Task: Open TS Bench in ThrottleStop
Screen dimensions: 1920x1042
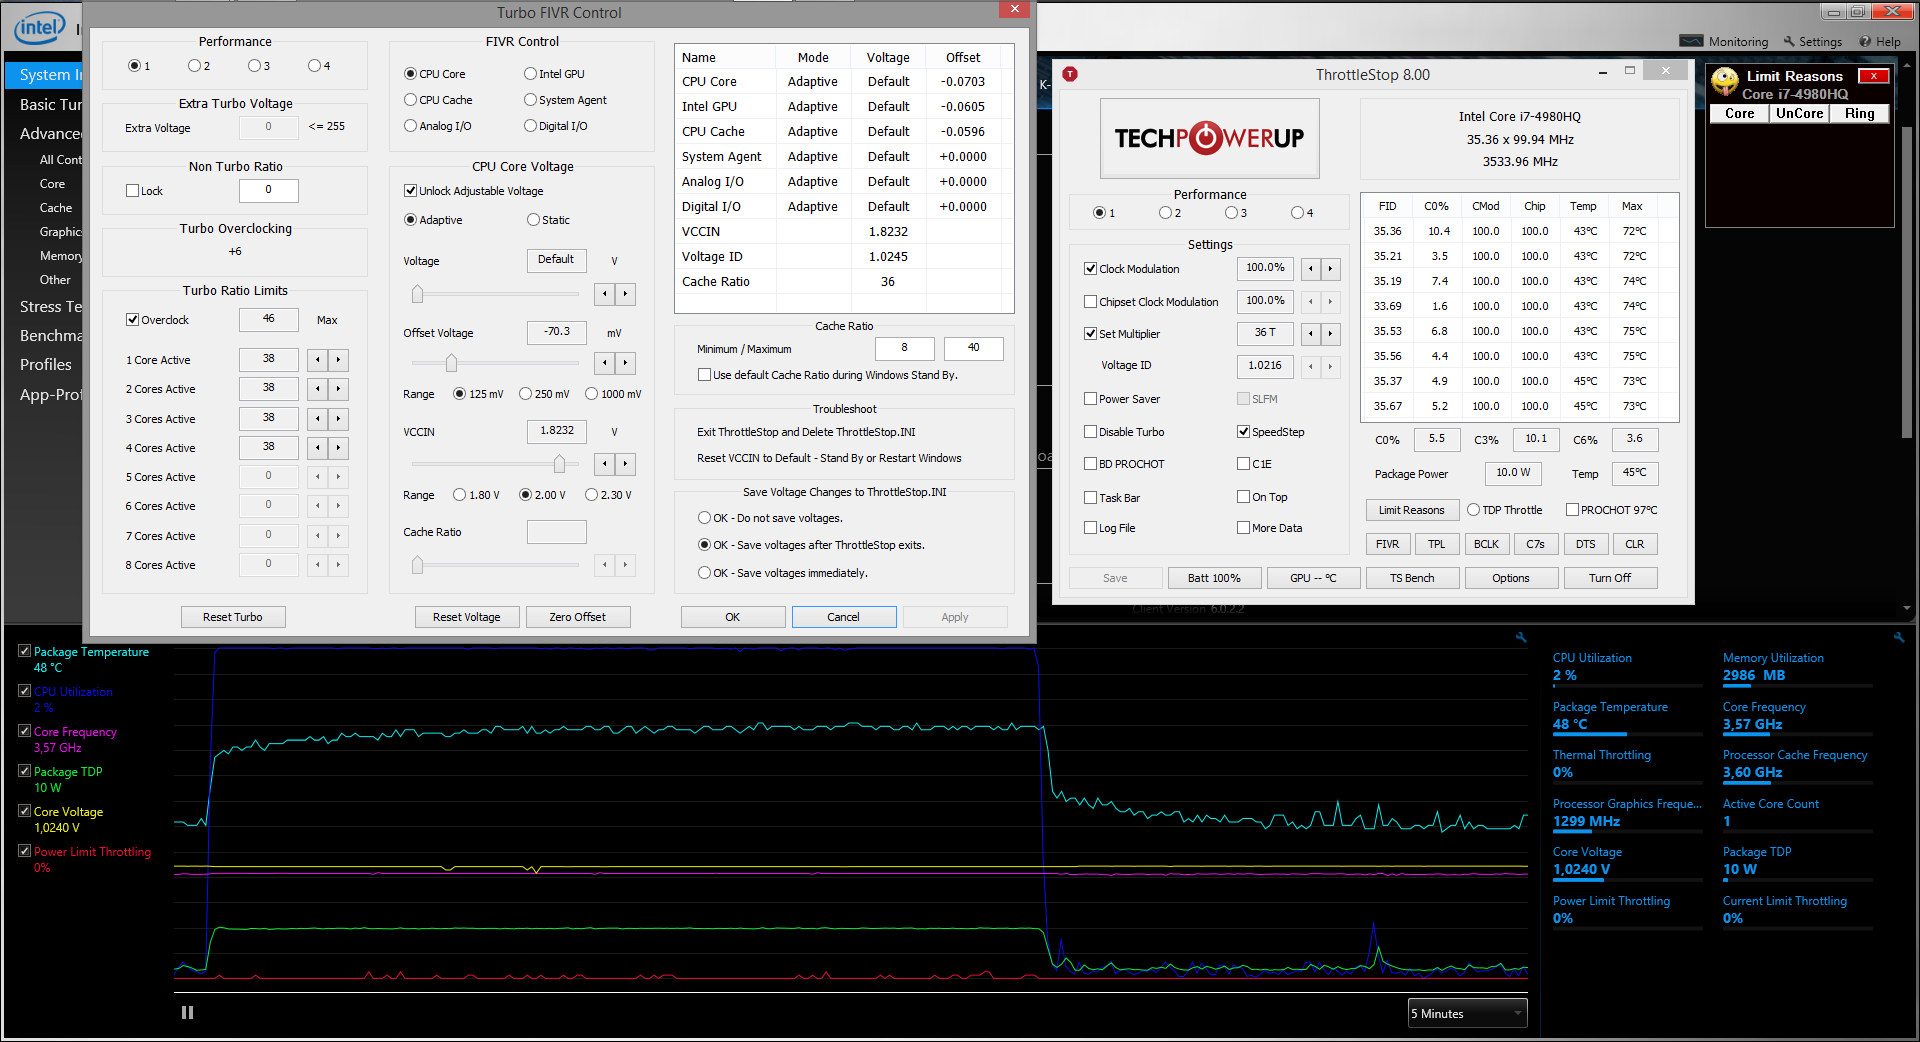Action: pos(1411,578)
